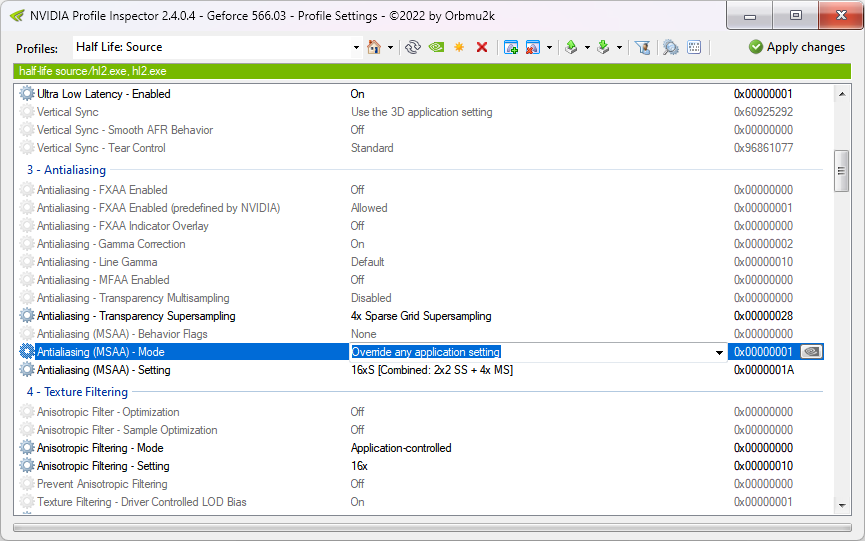Click the NVIDIA reset button beside 0x00000001
This screenshot has width=865, height=541.
(811, 352)
